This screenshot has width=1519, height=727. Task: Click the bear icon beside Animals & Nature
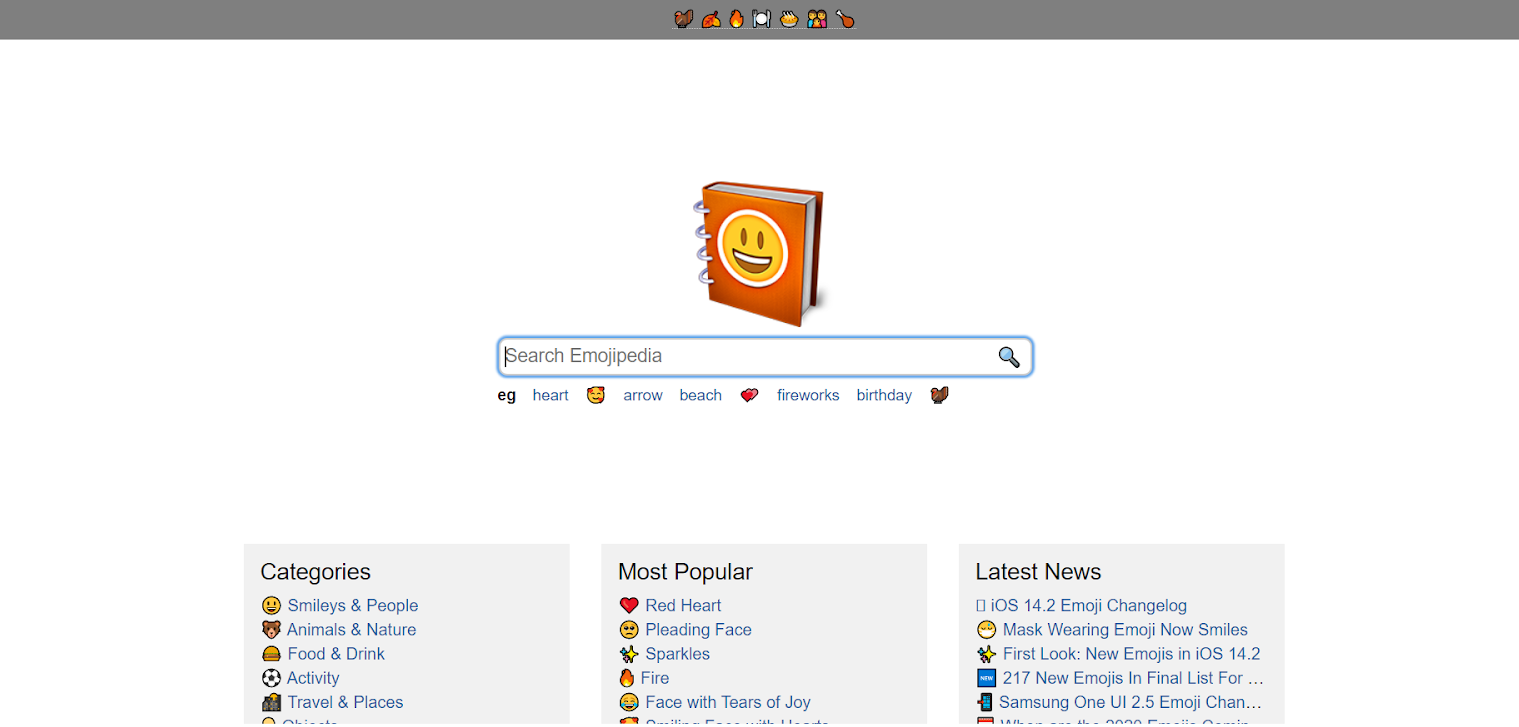click(x=271, y=630)
